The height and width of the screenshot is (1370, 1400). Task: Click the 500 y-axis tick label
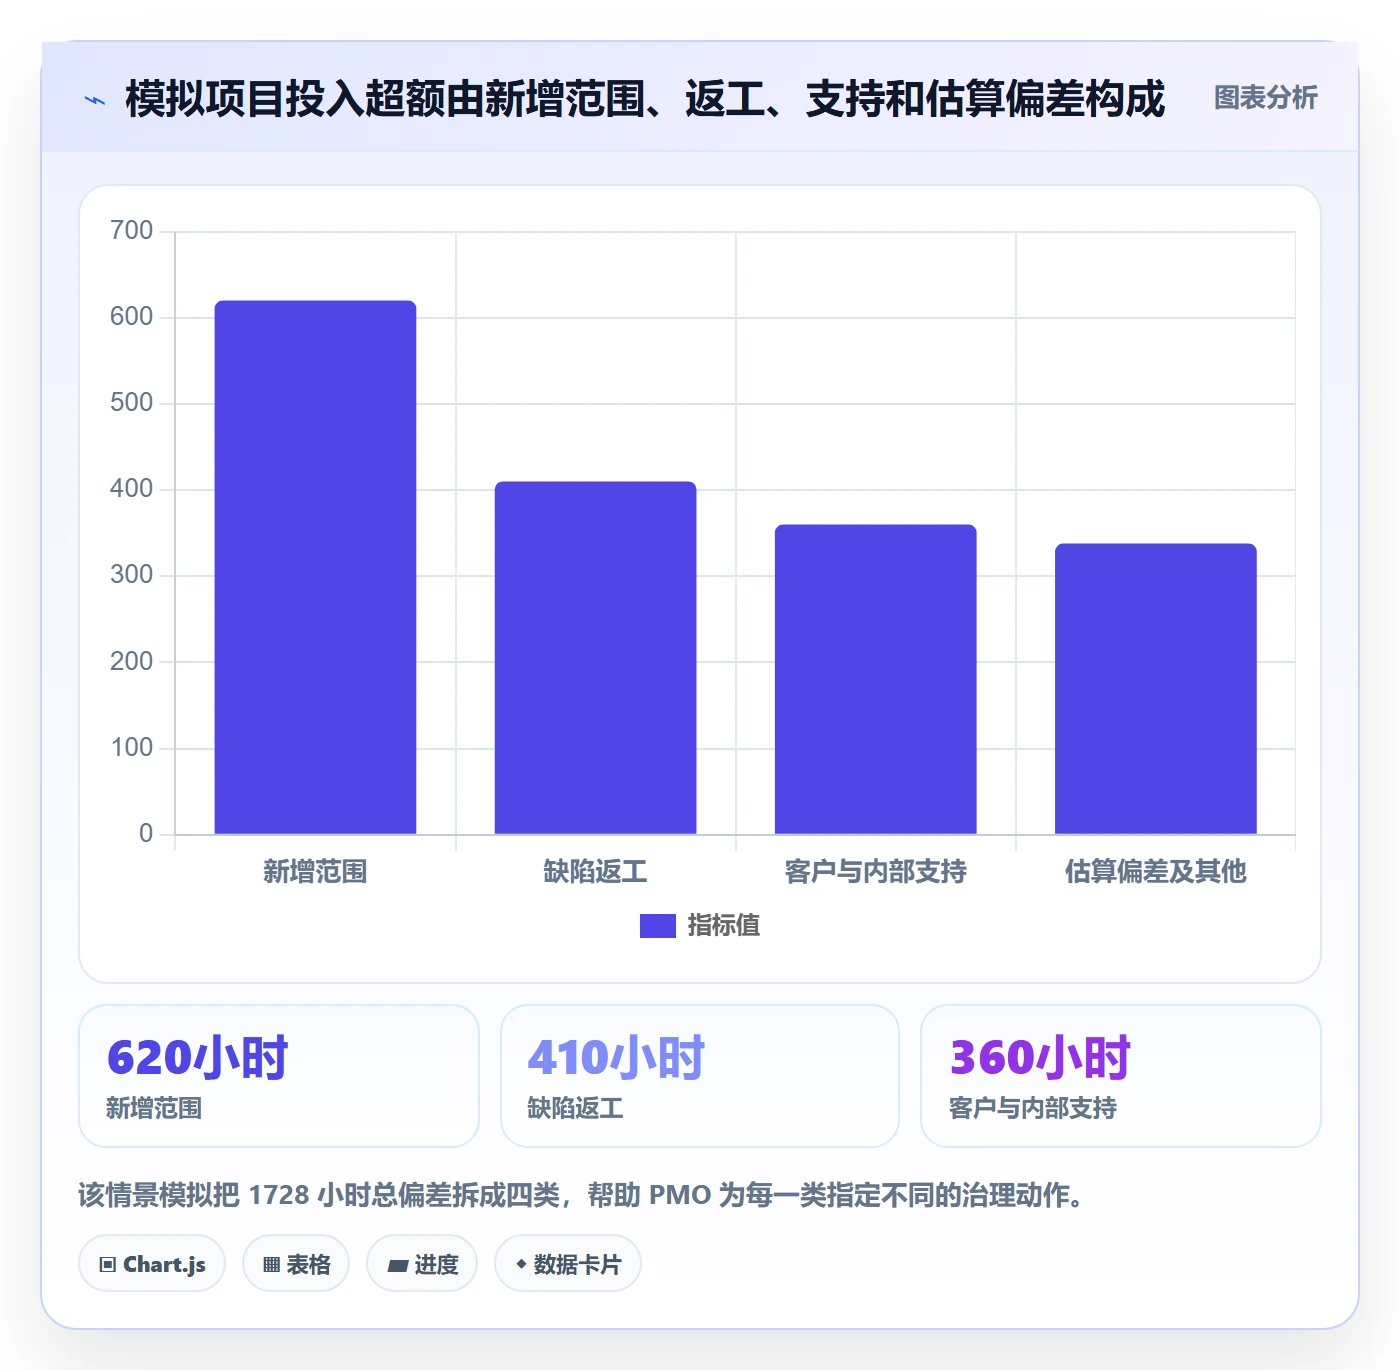(x=131, y=403)
